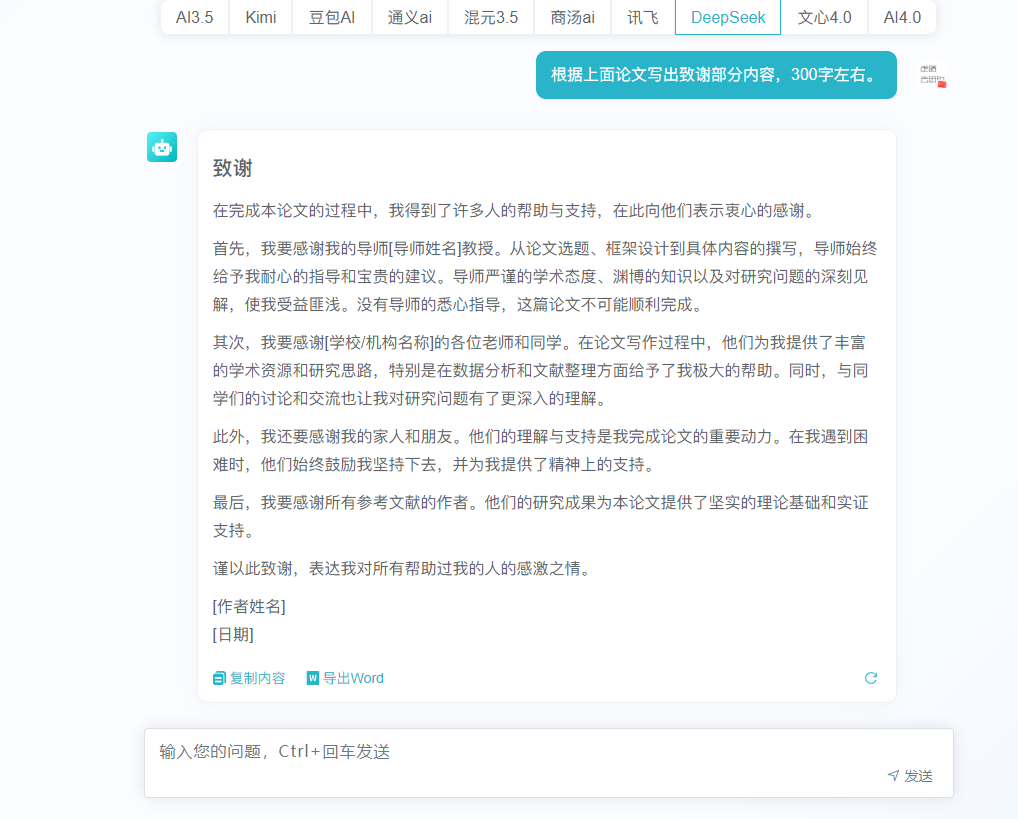Image resolution: width=1018 pixels, height=819 pixels.
Task: Select the 商汤ai tab
Action: click(571, 17)
